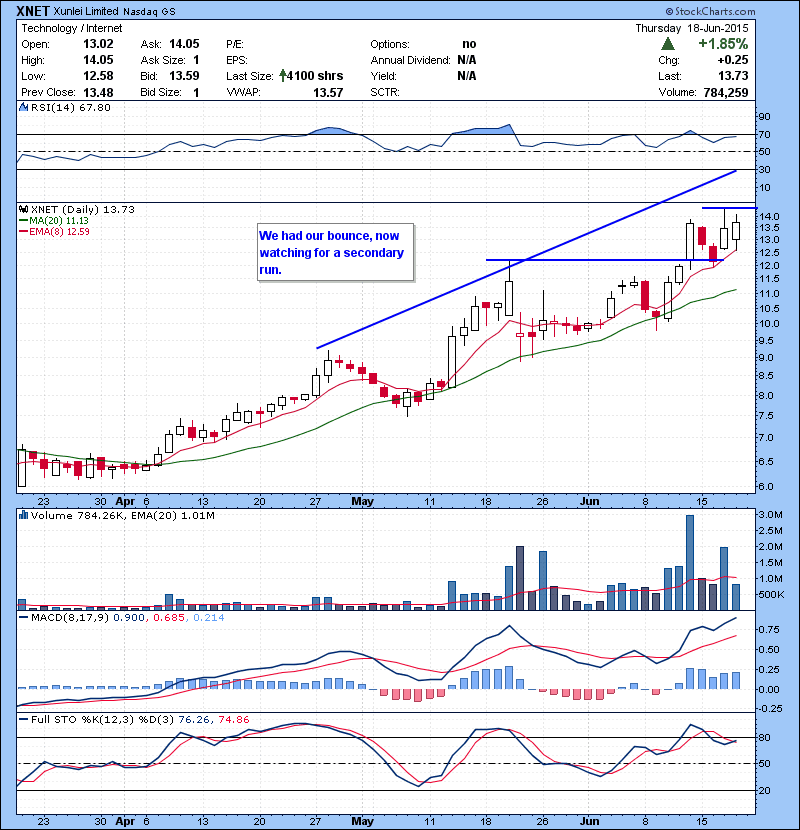The height and width of the screenshot is (830, 800).
Task: Click the green up-triangle change indicator
Action: (x=668, y=44)
